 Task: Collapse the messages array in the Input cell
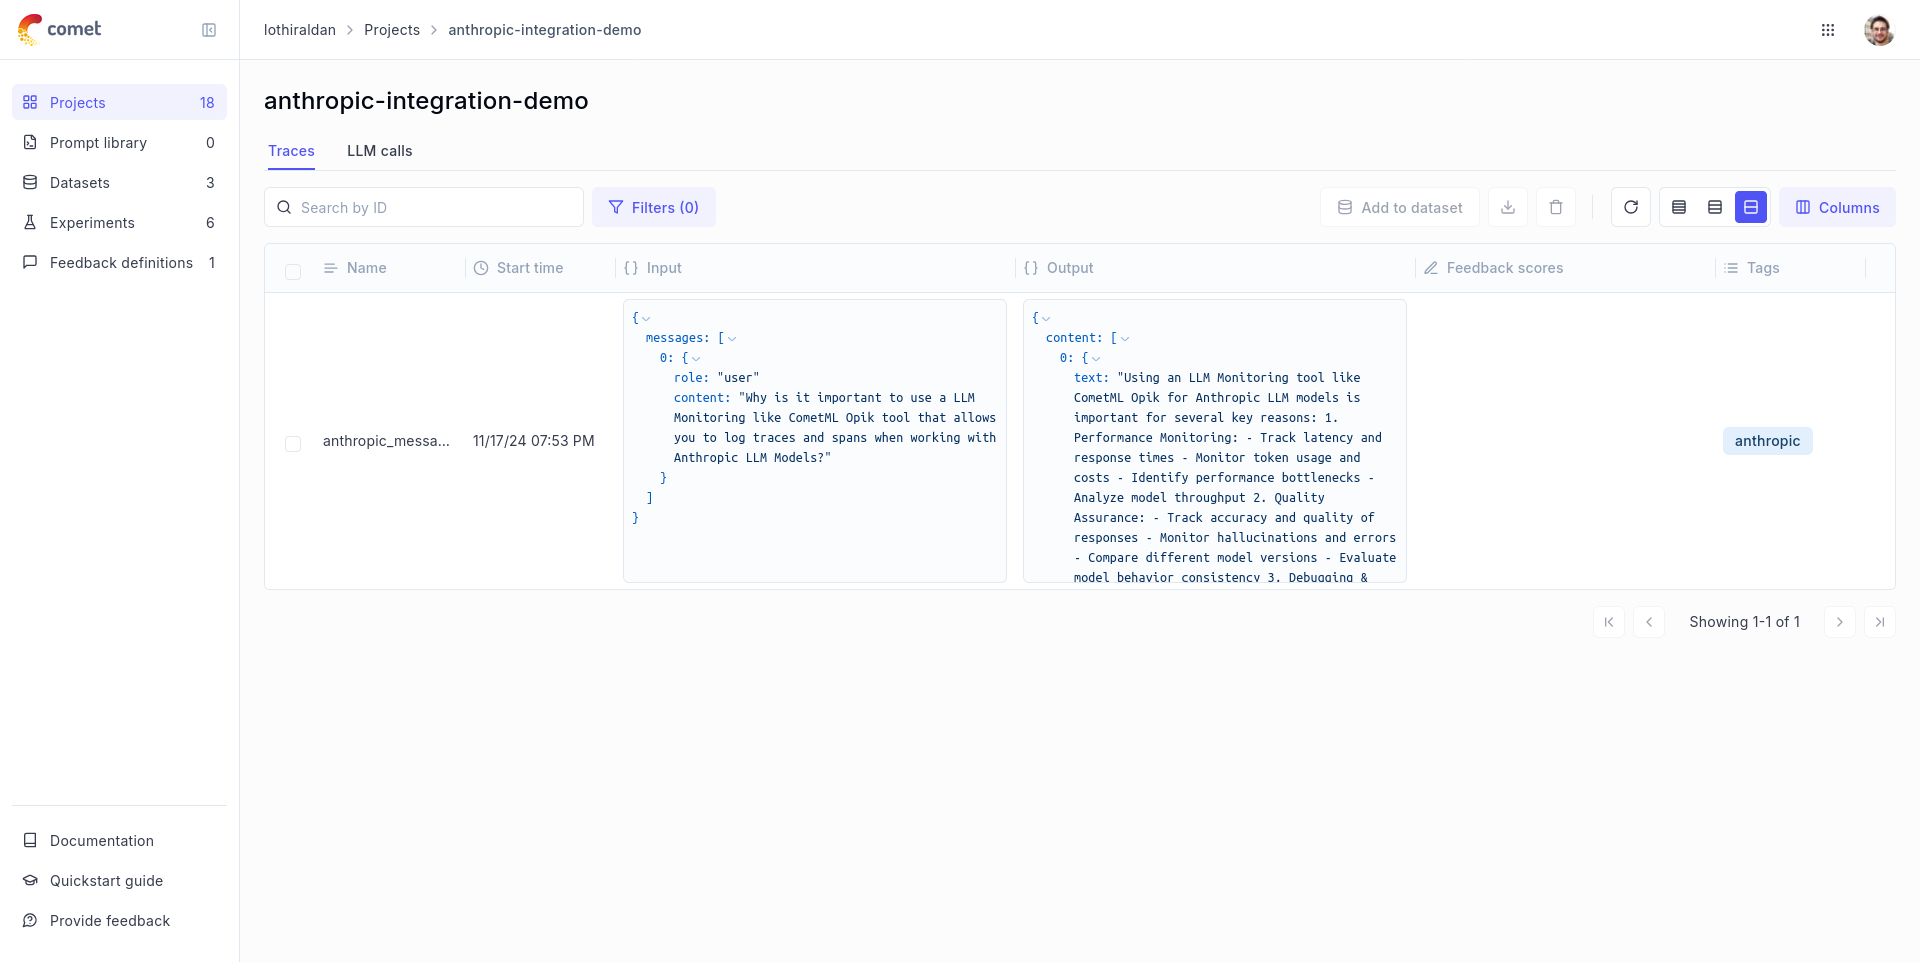[729, 338]
